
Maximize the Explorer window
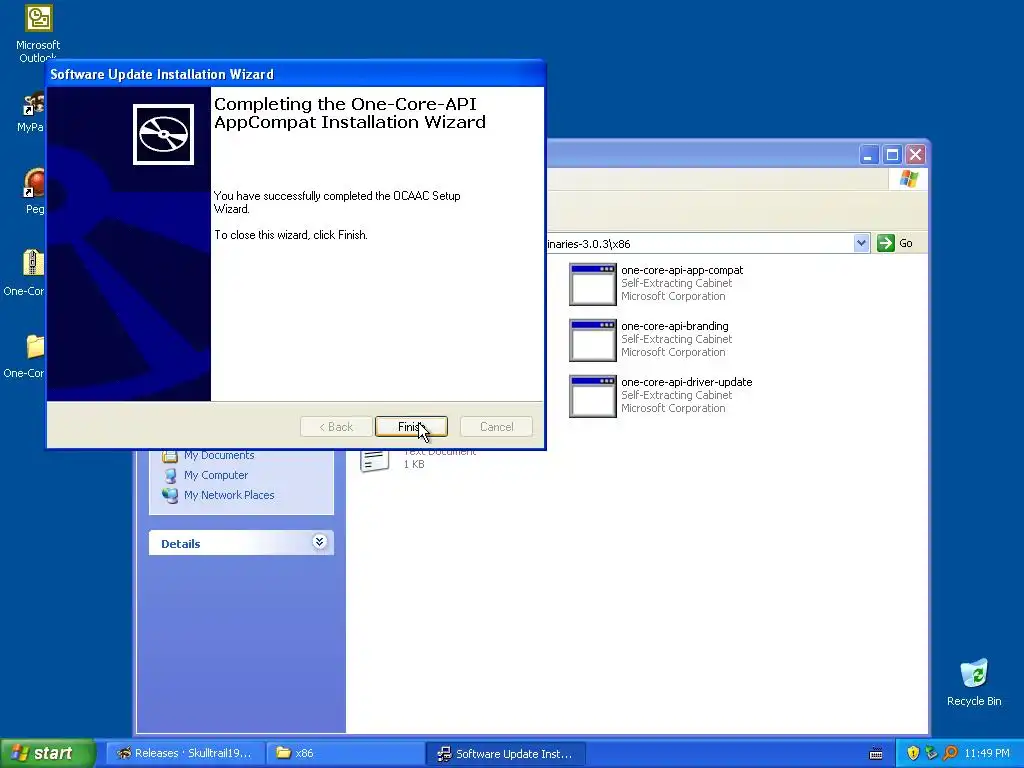[x=892, y=155]
